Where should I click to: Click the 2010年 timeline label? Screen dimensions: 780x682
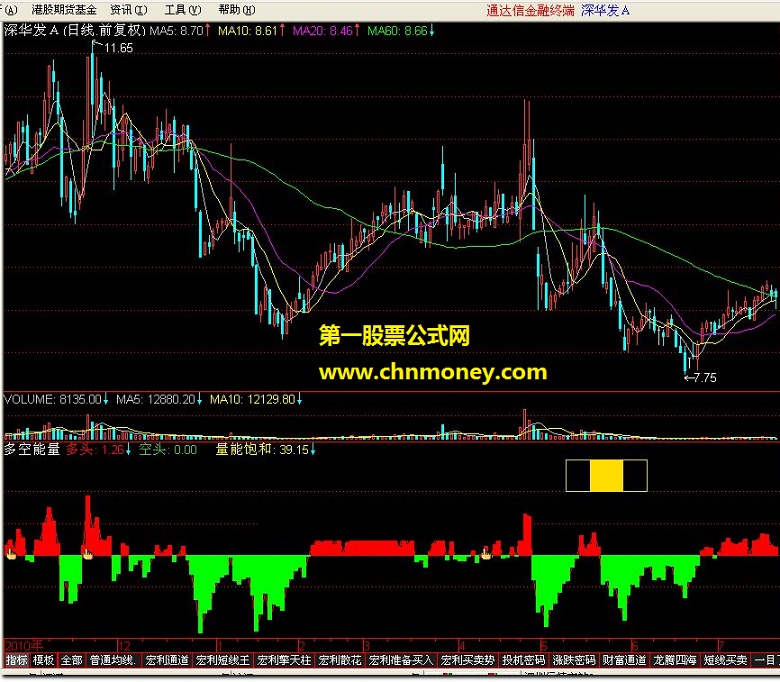(24, 646)
